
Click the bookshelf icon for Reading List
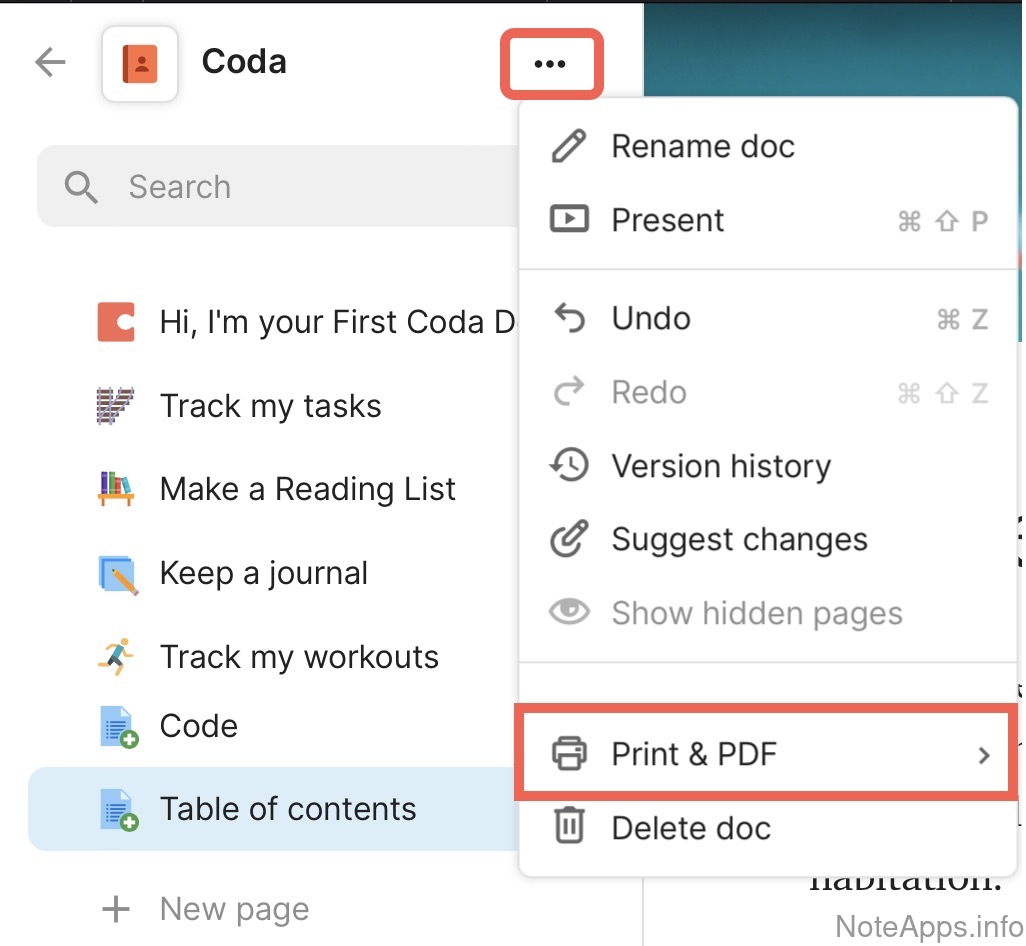pos(116,489)
